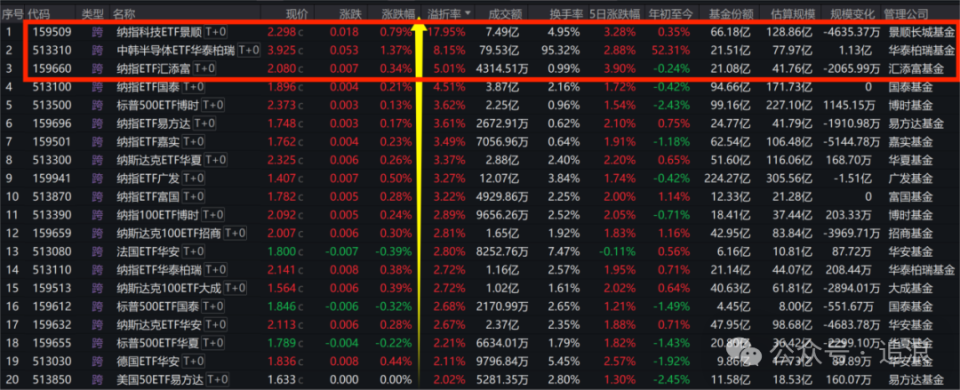Click the T+0 badge beside 纳指ETF国泰

[x=193, y=87]
